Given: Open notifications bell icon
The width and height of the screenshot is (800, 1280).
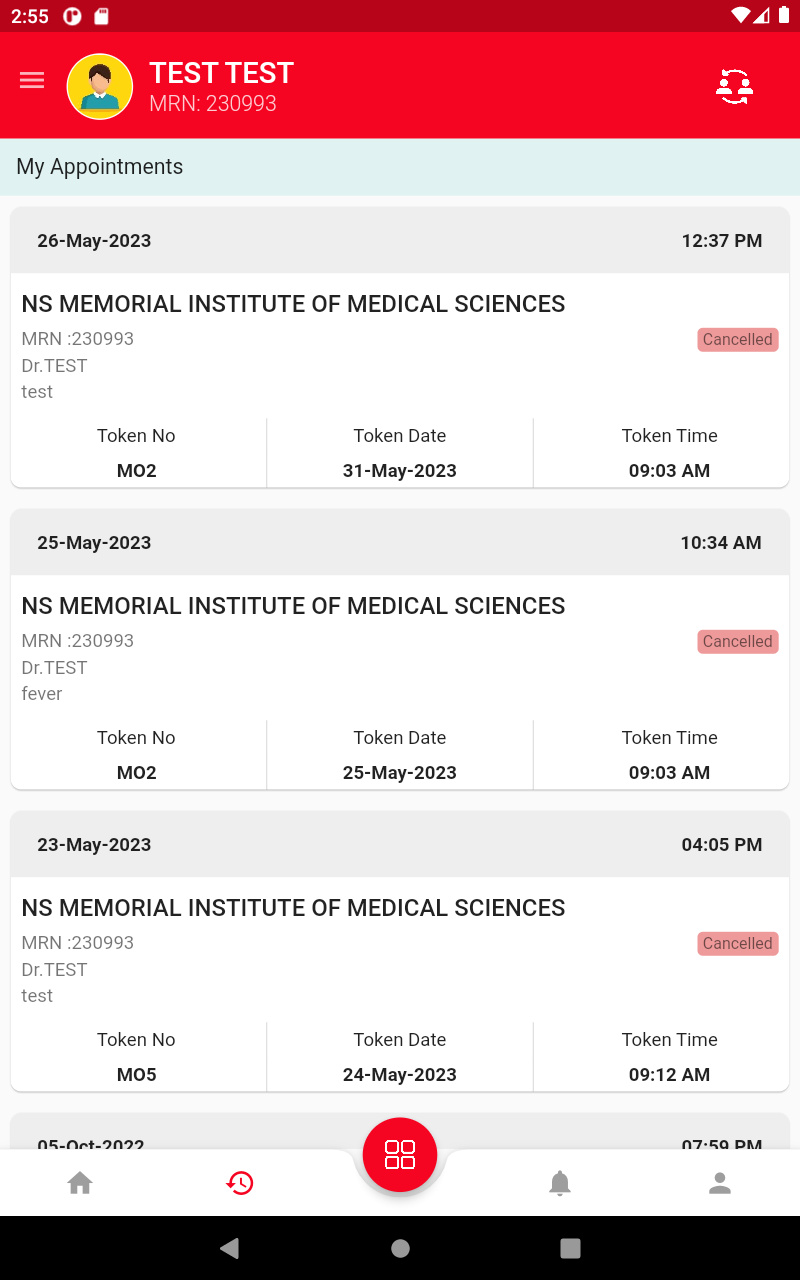Looking at the screenshot, I should [560, 1183].
